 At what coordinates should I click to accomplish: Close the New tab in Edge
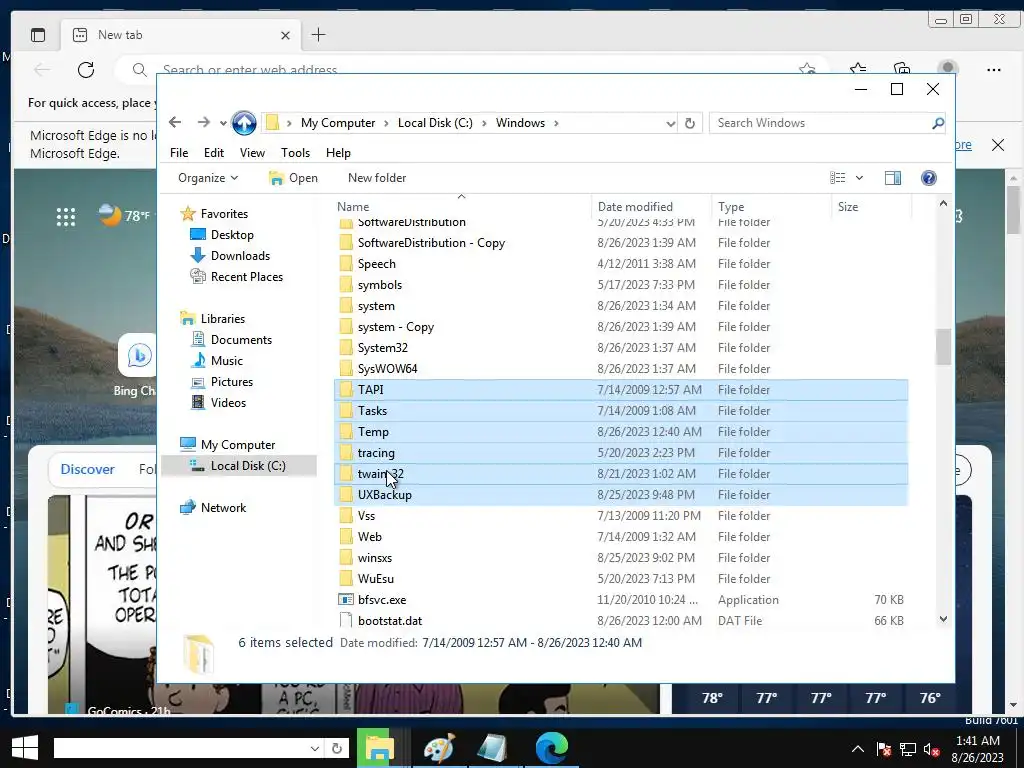pos(285,35)
